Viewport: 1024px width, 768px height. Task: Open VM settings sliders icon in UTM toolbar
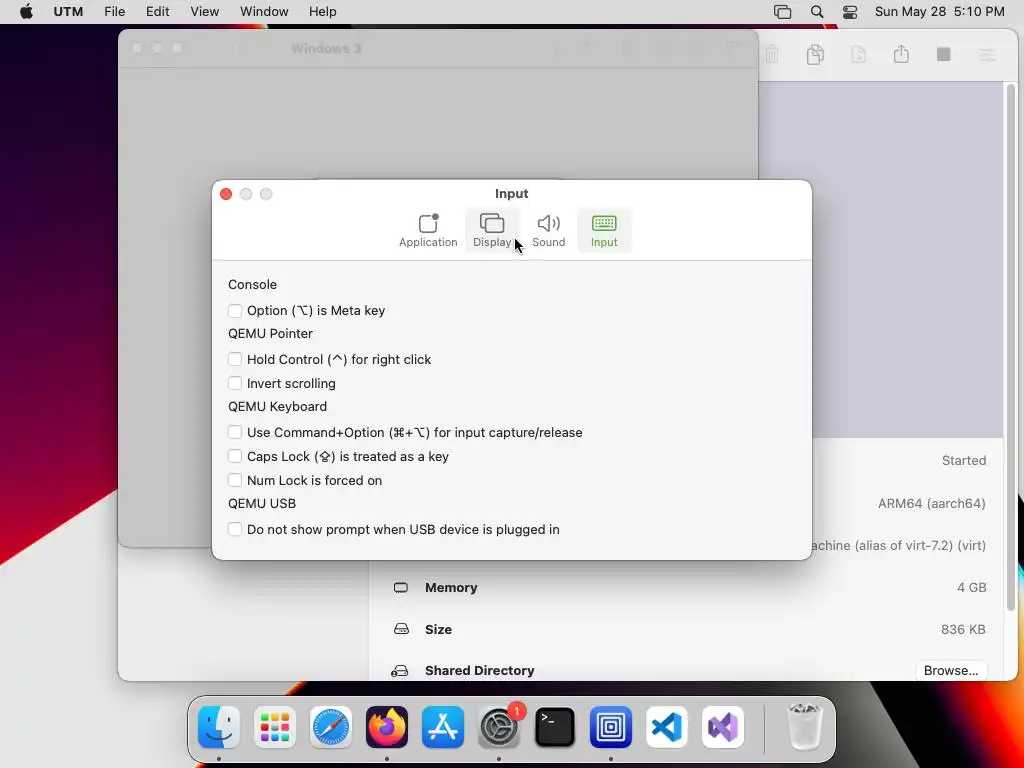coord(987,54)
